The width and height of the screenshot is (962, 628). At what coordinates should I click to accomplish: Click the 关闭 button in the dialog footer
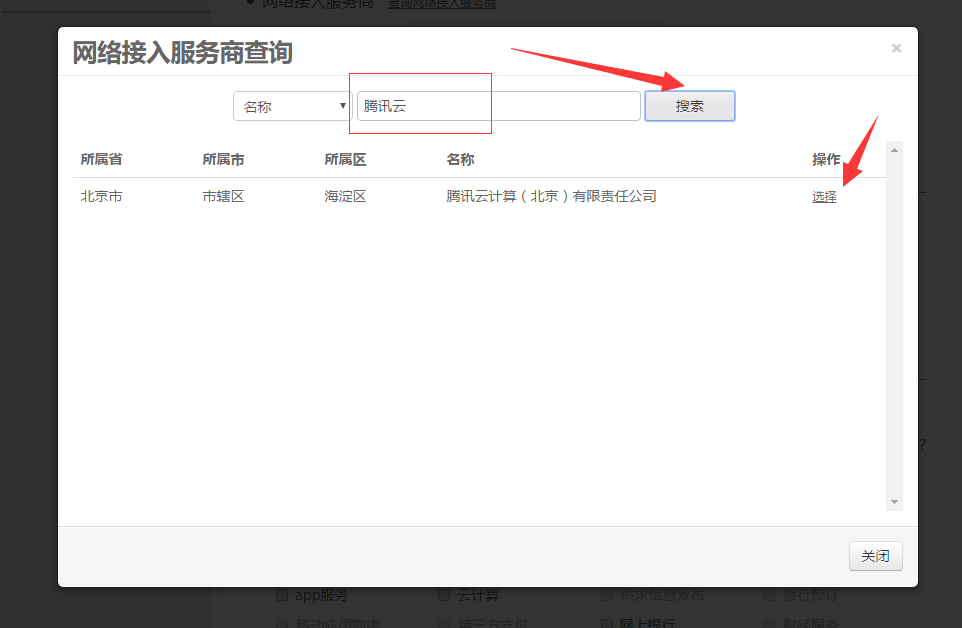(875, 556)
